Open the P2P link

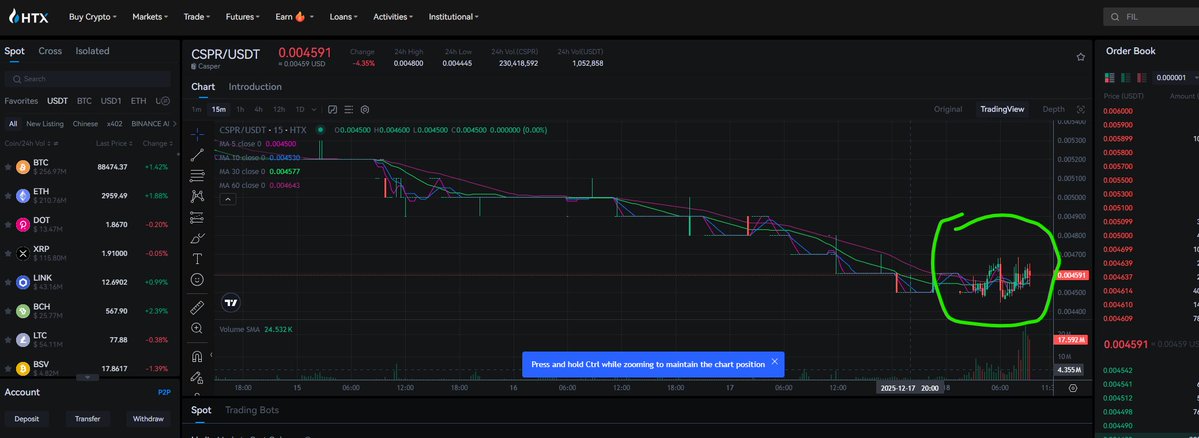(x=164, y=392)
